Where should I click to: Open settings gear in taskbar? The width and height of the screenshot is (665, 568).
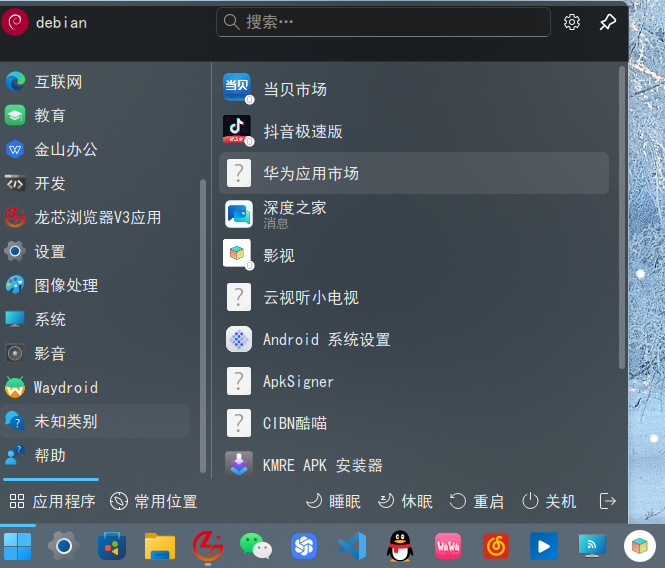(64, 546)
